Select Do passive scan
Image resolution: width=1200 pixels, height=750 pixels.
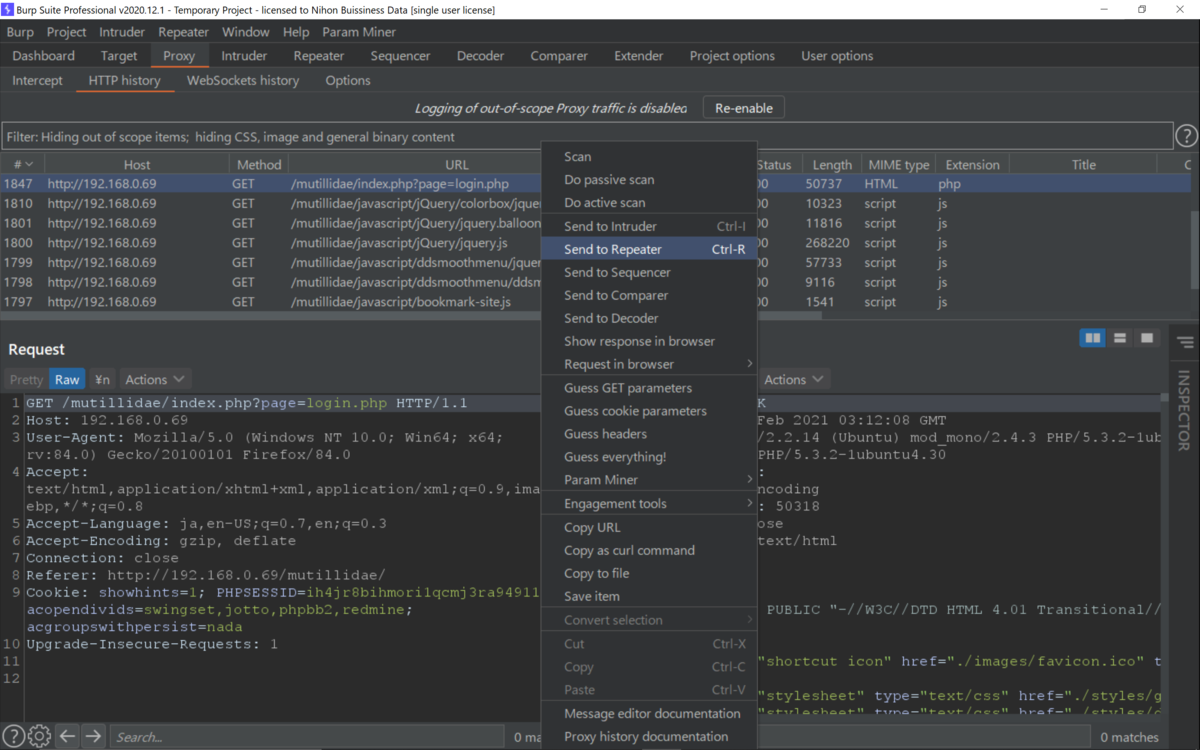tap(648, 179)
